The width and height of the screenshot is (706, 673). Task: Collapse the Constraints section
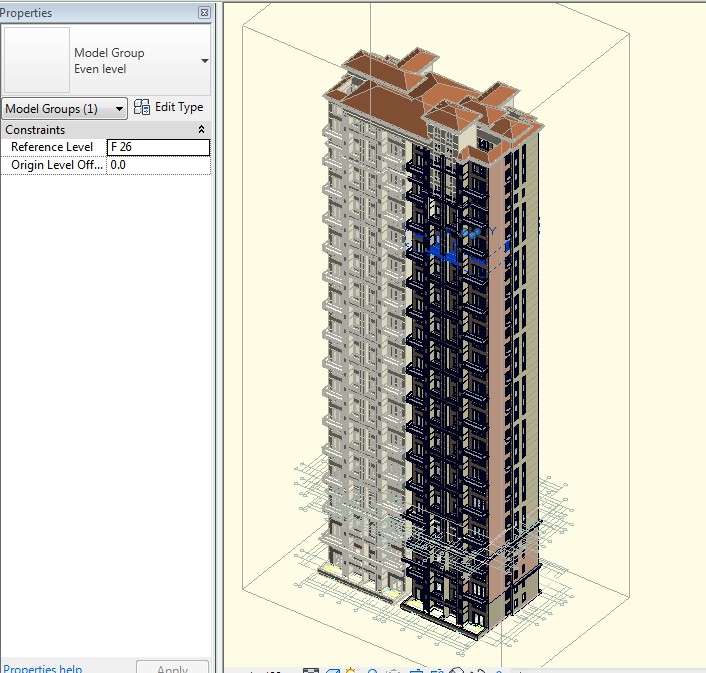coord(201,130)
